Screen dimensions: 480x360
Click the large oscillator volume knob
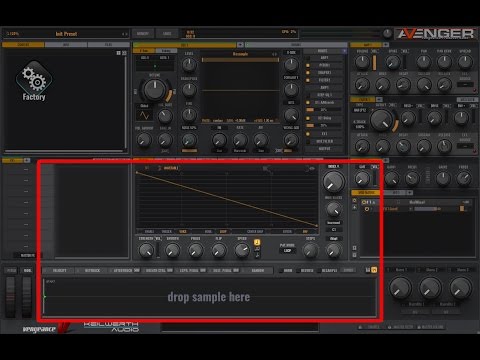155,90
